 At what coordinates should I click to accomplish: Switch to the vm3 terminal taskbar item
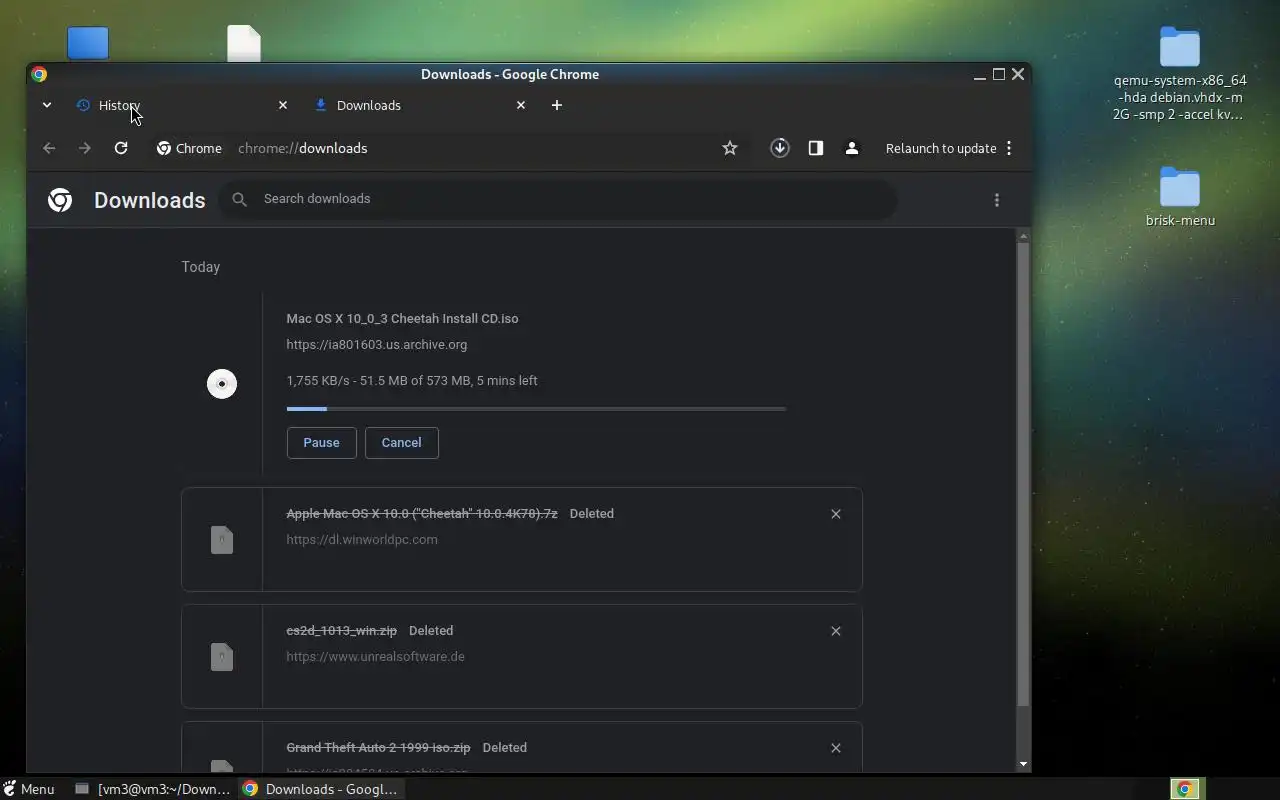click(x=153, y=789)
